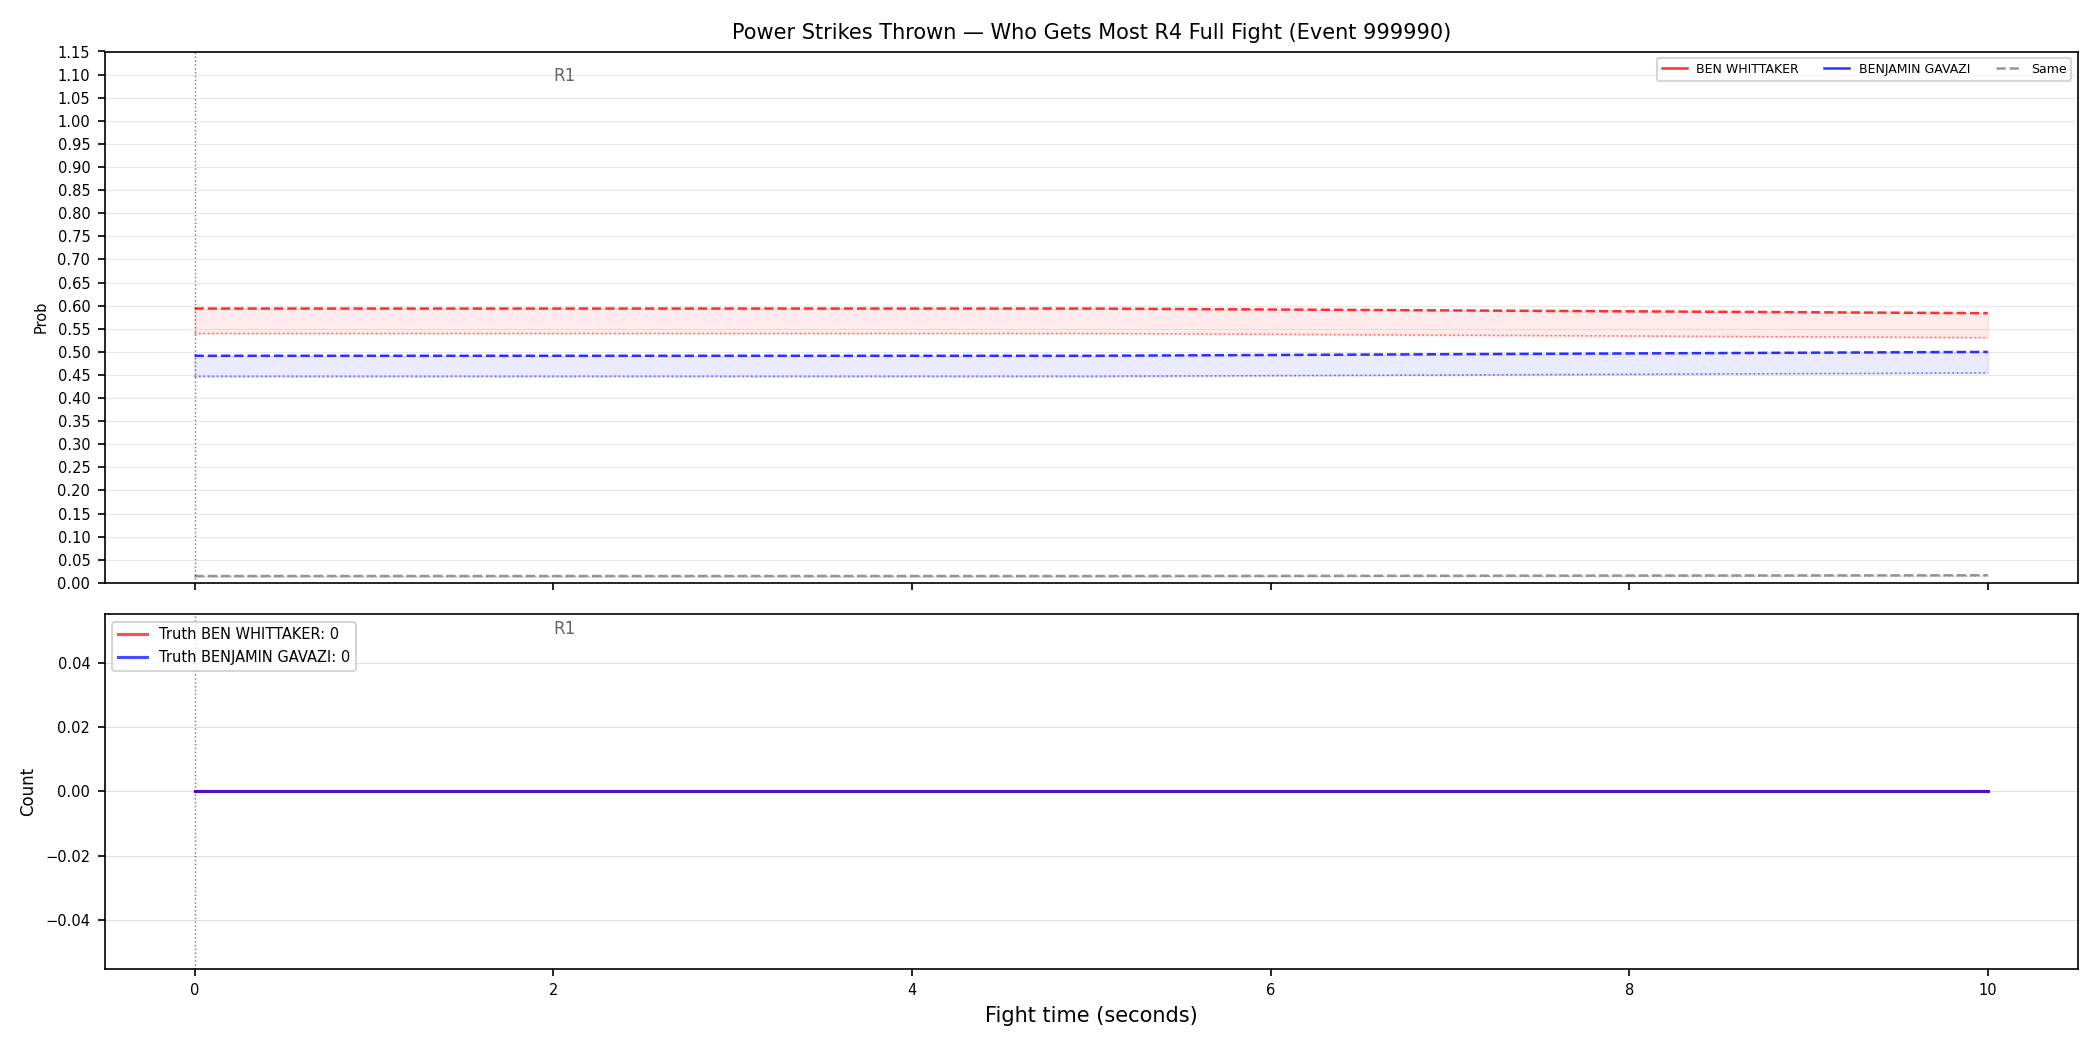Click the '0.85' tick on Prob axis

(x=74, y=191)
